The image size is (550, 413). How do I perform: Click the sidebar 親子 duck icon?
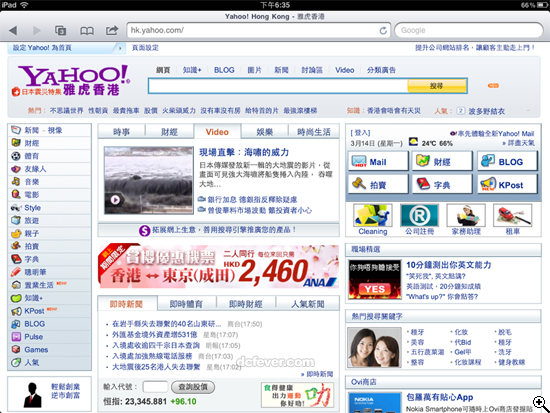pos(16,233)
